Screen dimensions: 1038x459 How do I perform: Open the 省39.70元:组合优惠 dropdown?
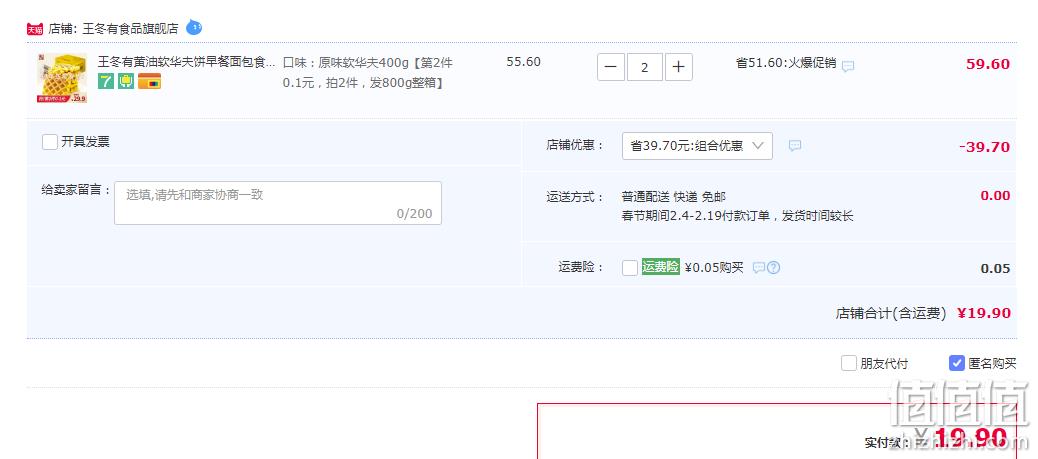point(697,146)
